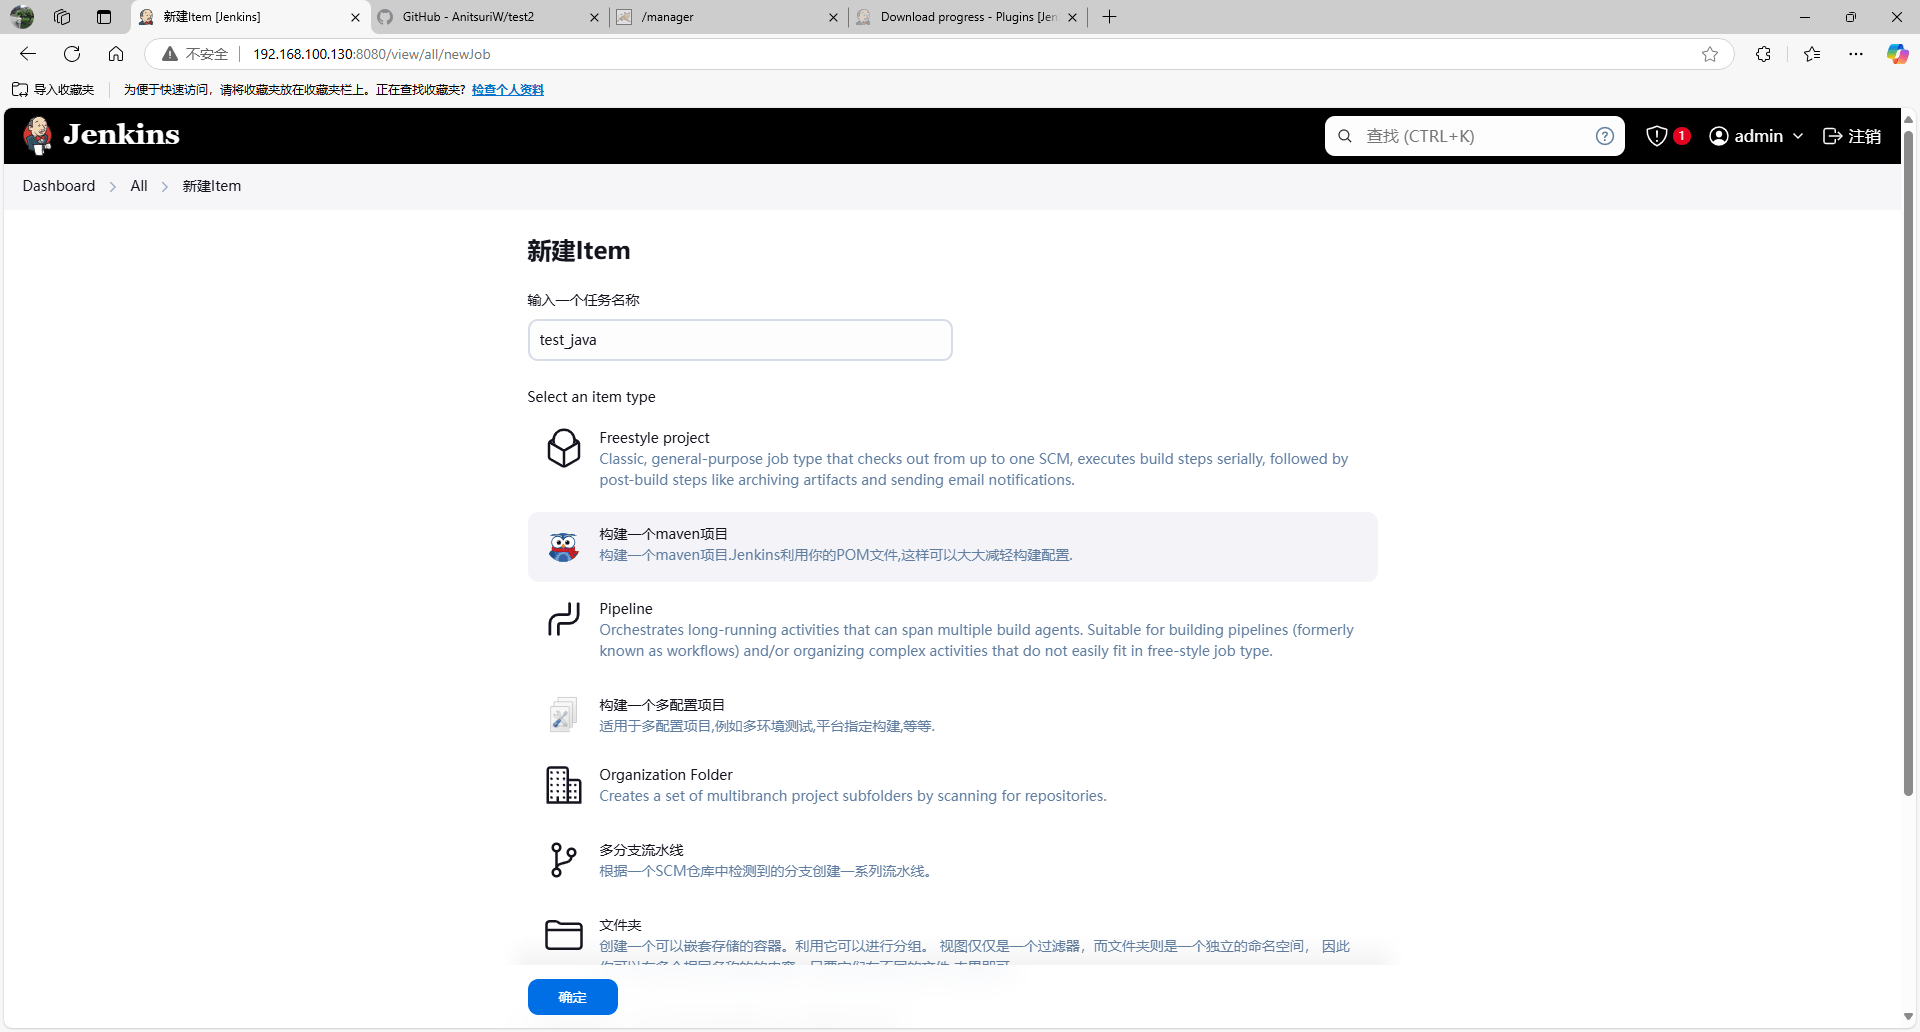Image resolution: width=1920 pixels, height=1032 pixels.
Task: Select the Pipeline pipe icon
Action: point(563,619)
